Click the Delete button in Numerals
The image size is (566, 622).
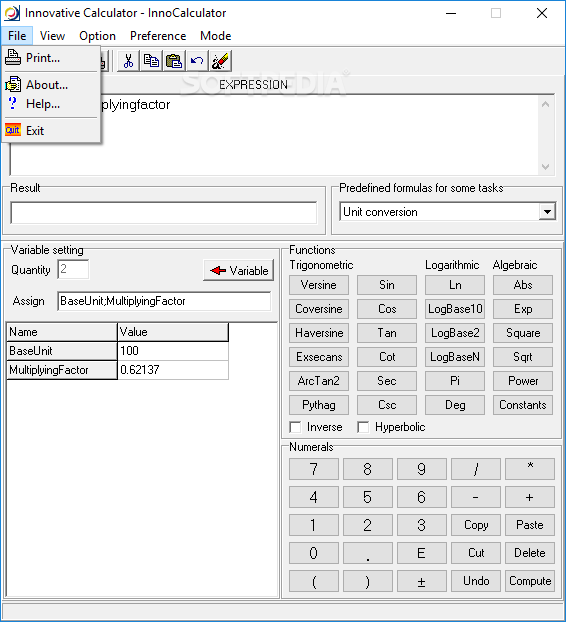530,553
